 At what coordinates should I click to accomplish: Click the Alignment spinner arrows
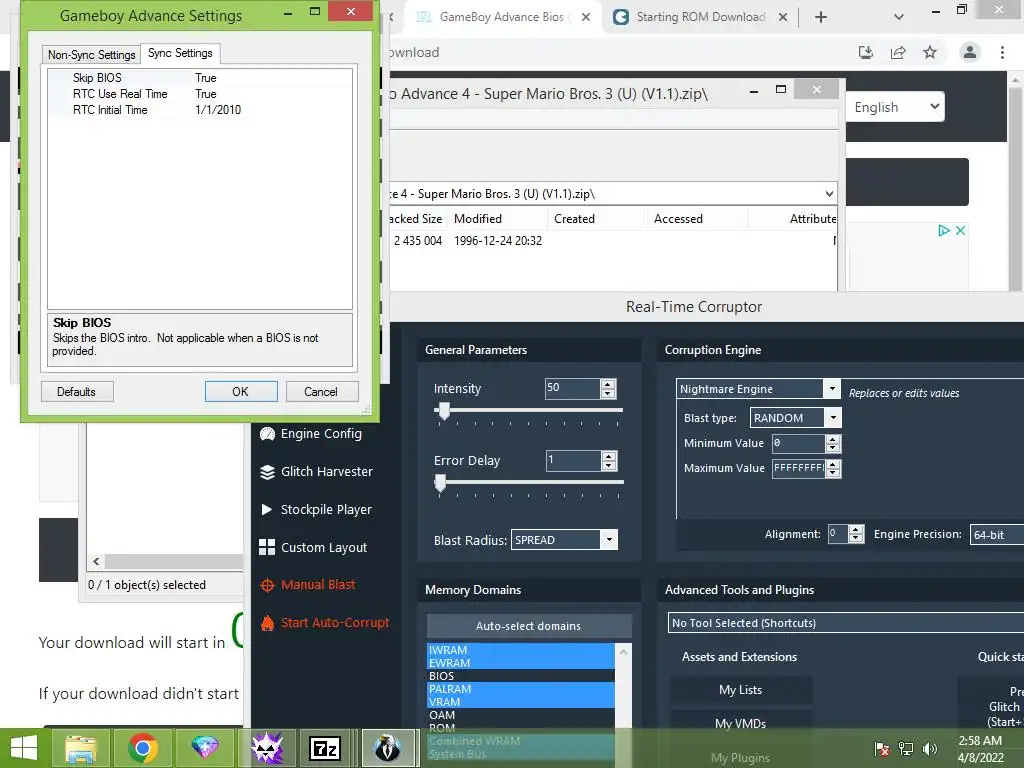856,534
